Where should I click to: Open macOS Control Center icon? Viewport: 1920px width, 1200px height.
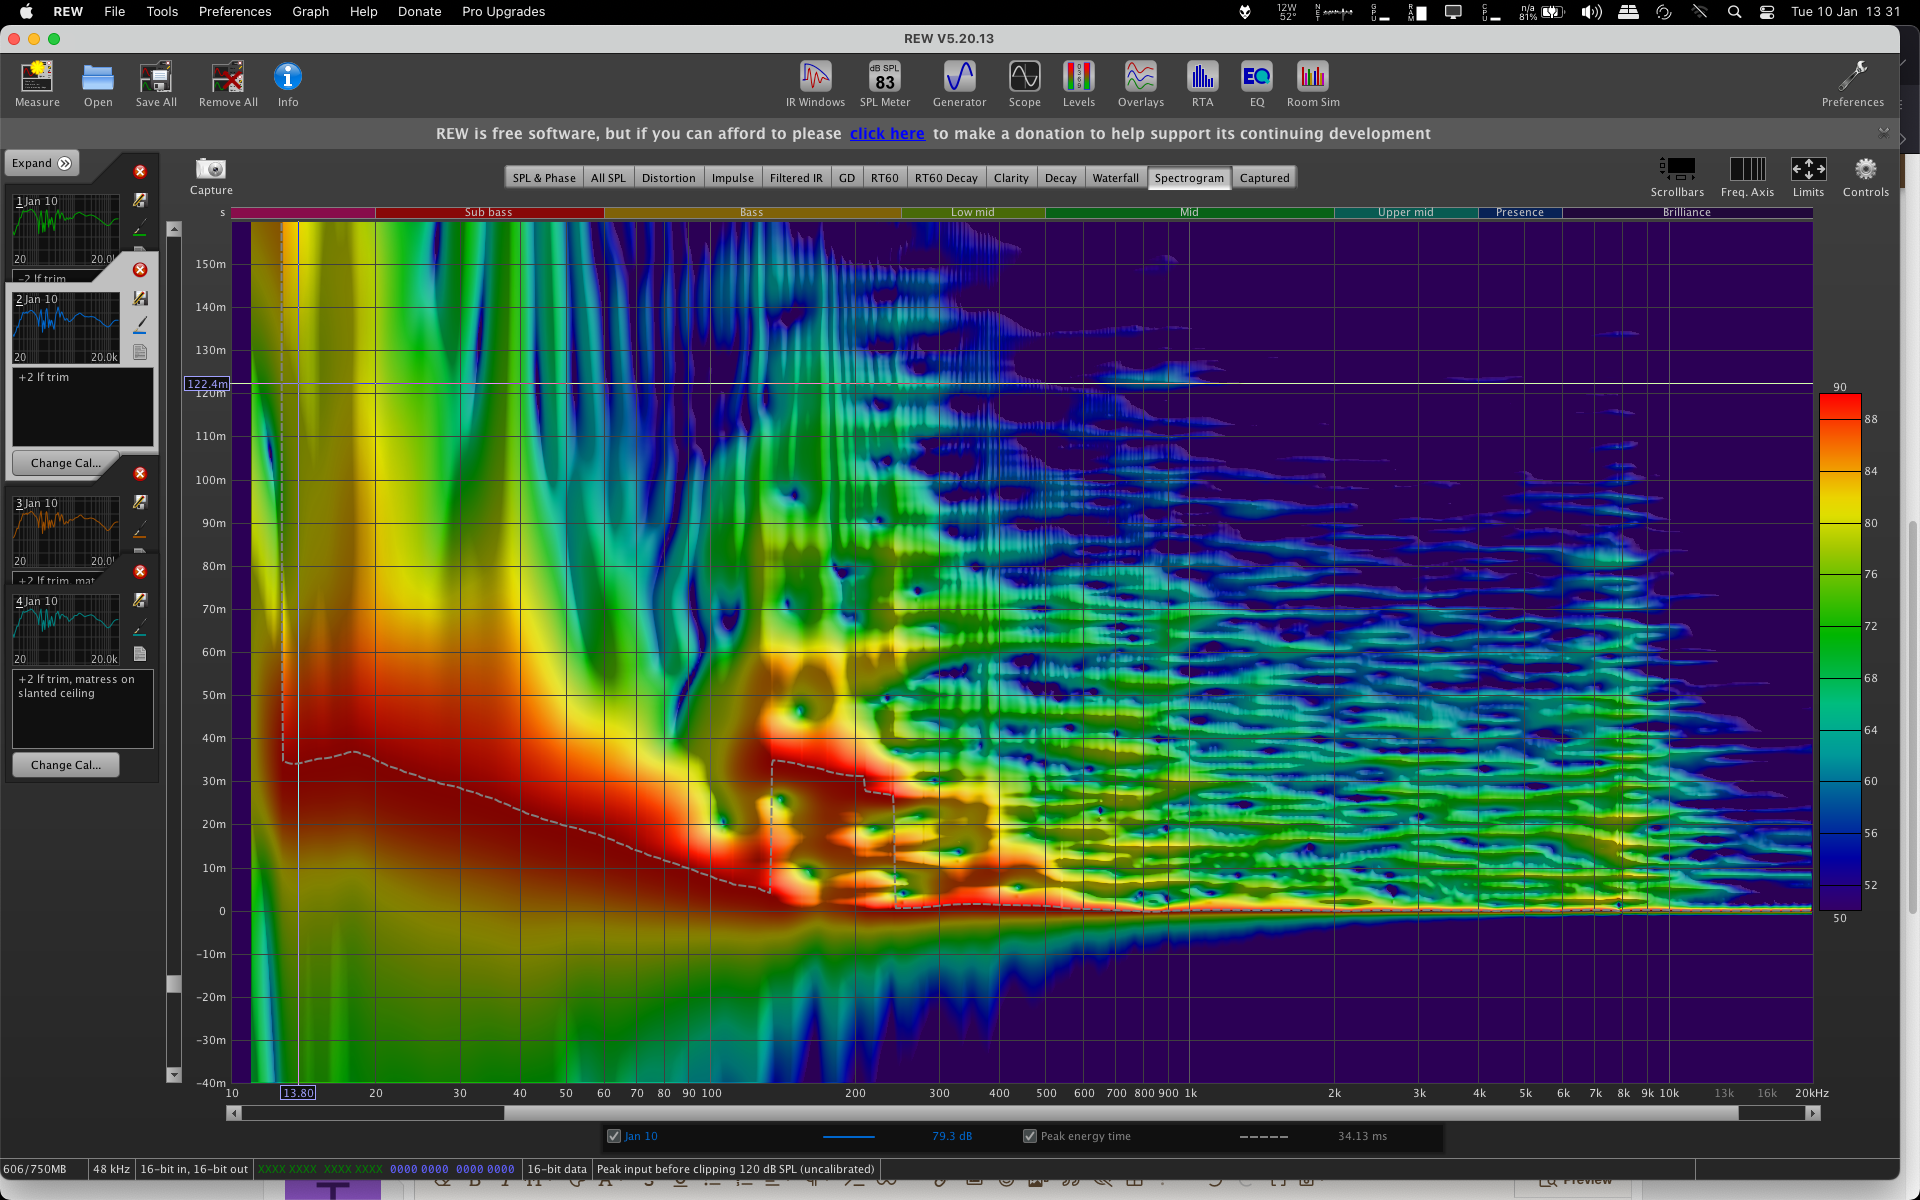click(1767, 12)
